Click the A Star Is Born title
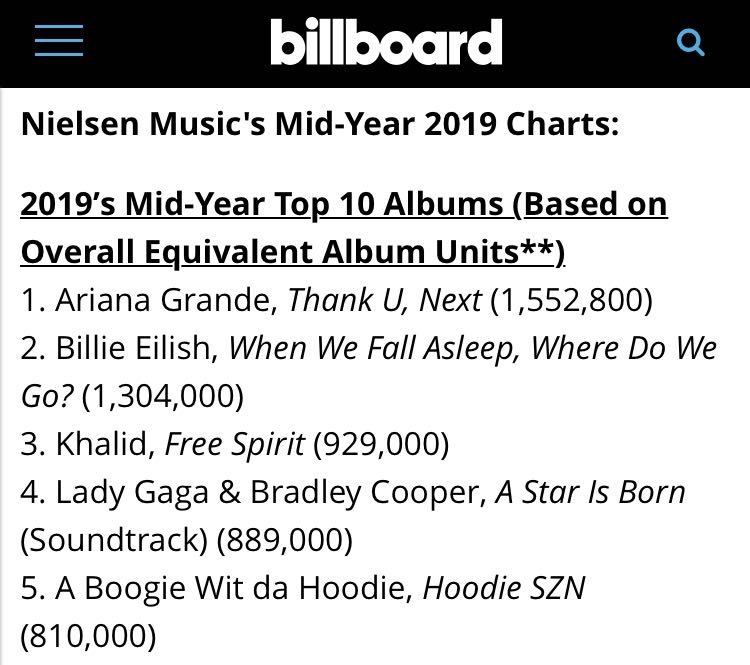 click(590, 492)
